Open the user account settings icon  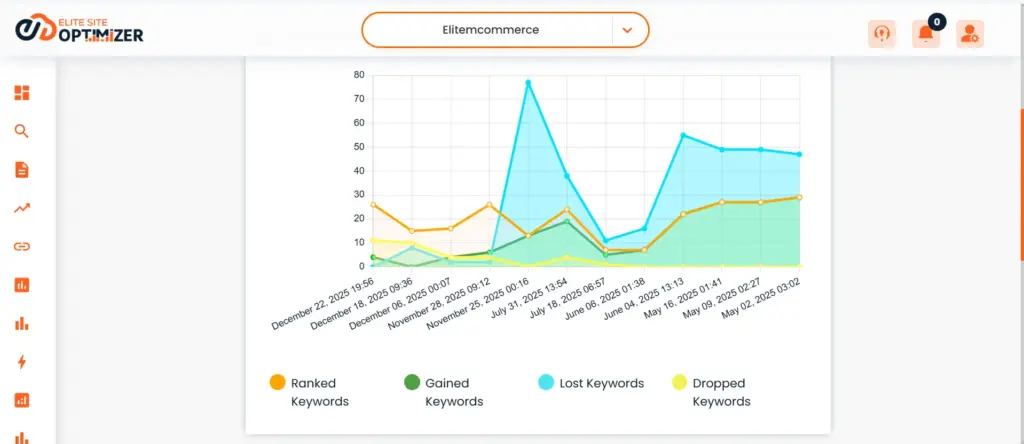[969, 33]
